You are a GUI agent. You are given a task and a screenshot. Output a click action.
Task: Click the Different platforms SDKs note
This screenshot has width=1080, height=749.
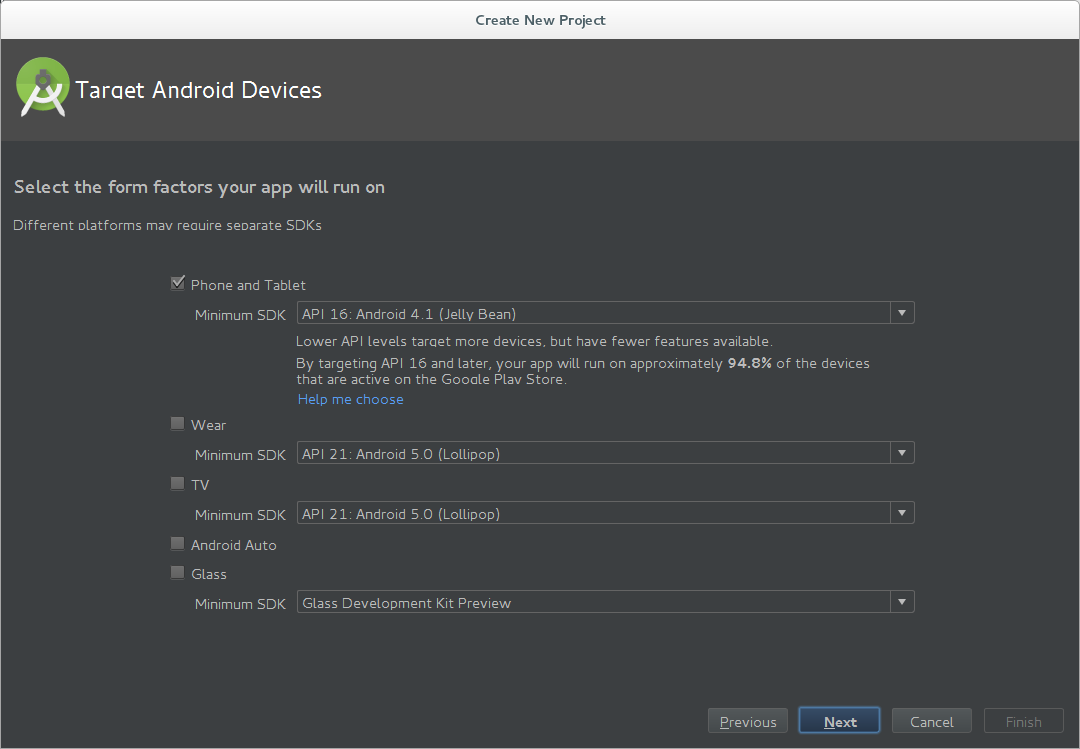coord(167,225)
